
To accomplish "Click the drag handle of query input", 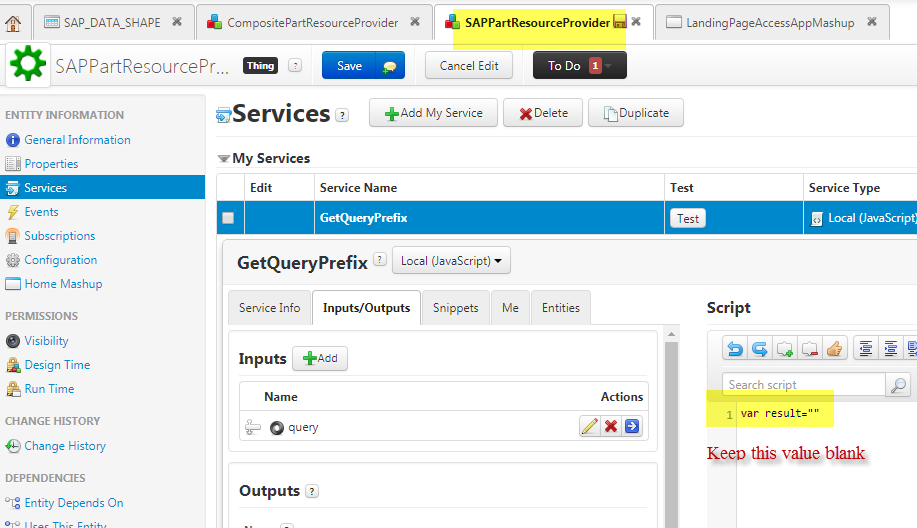I will coord(253,427).
